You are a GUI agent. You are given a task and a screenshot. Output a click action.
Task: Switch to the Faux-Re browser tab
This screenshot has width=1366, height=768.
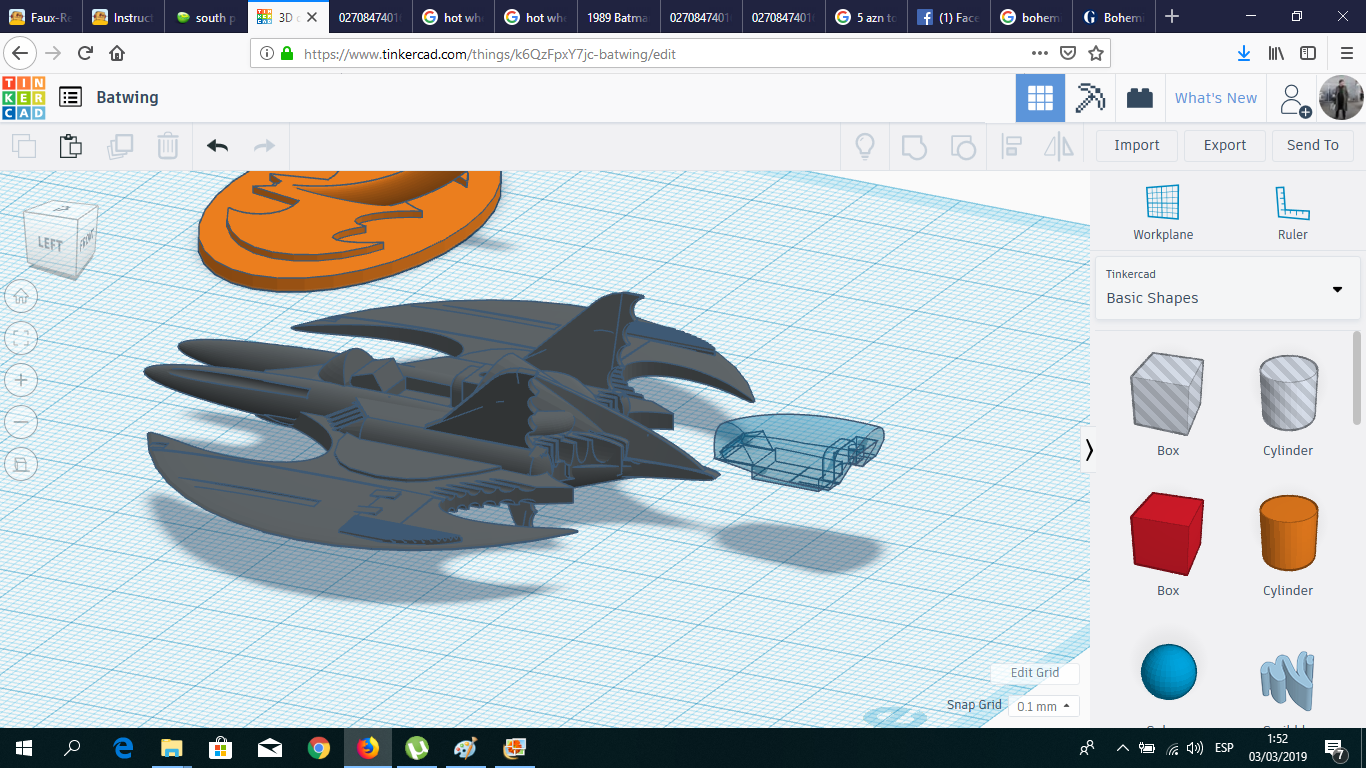(41, 17)
